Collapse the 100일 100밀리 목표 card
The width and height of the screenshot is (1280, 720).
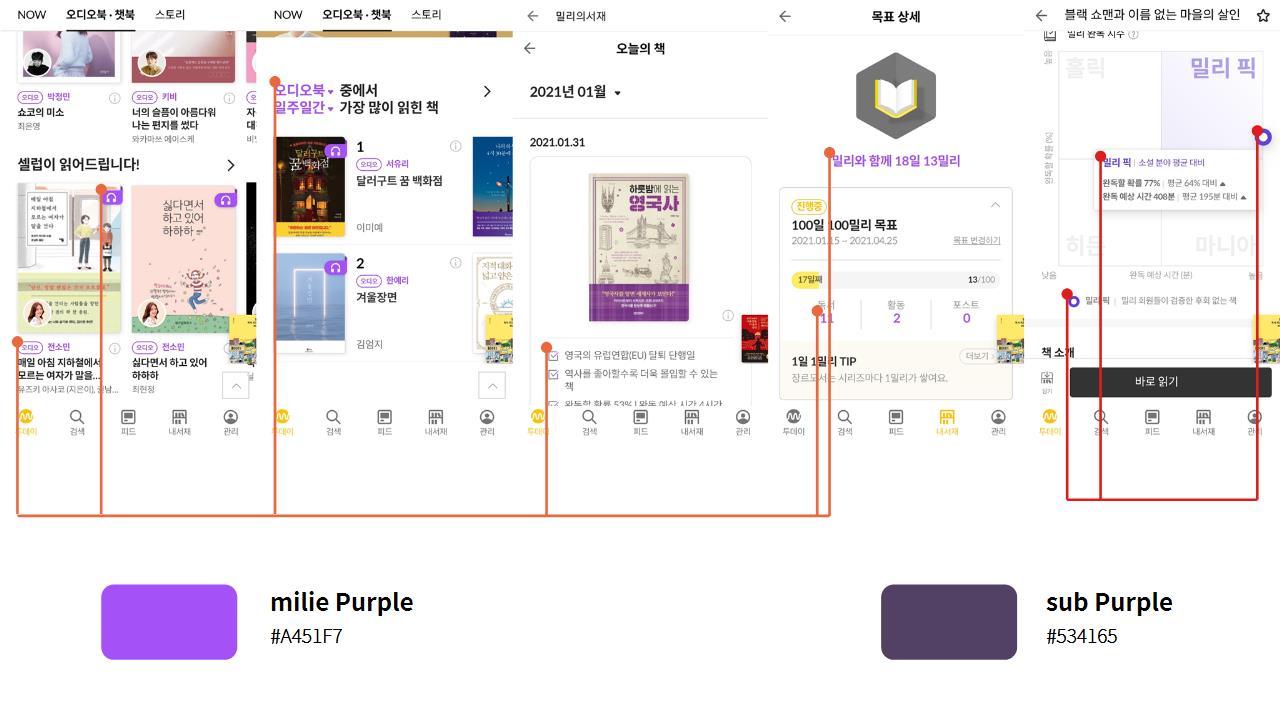pos(995,205)
